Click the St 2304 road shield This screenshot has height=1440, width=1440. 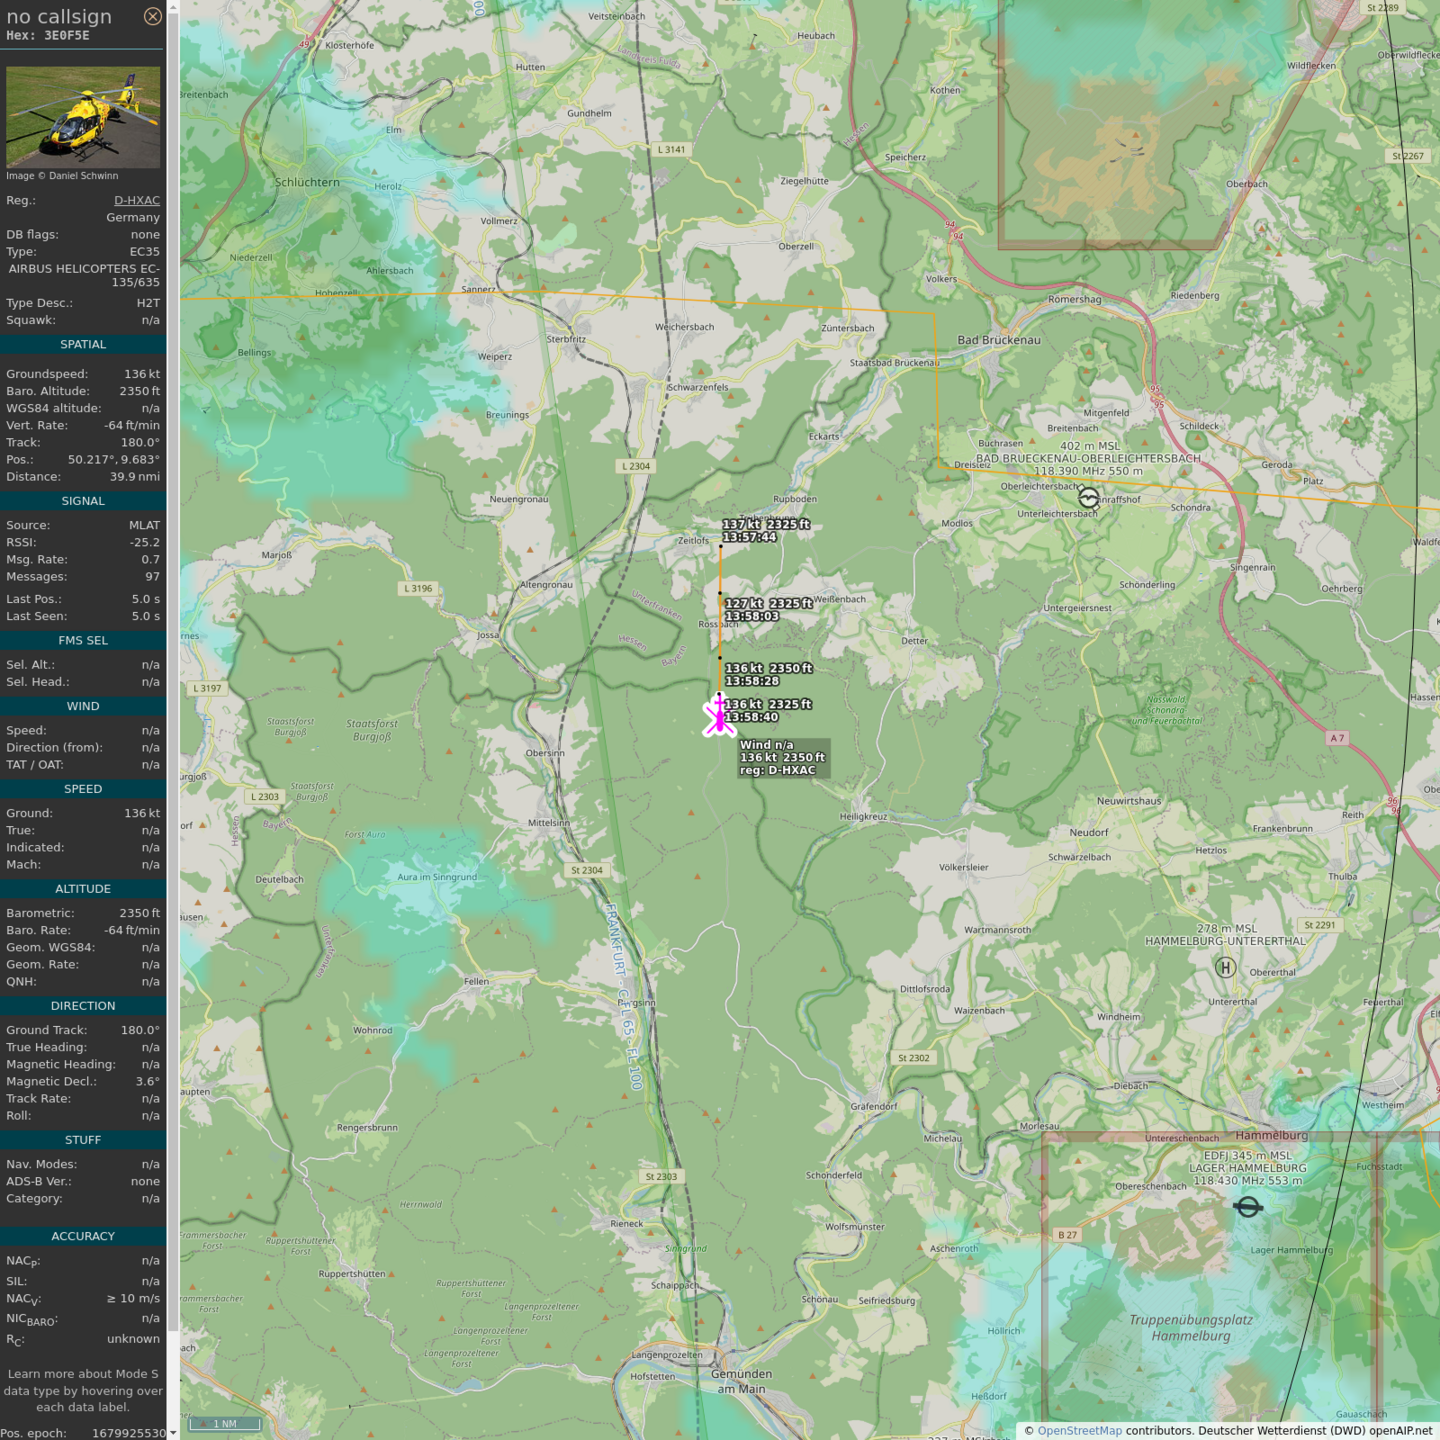coord(586,870)
